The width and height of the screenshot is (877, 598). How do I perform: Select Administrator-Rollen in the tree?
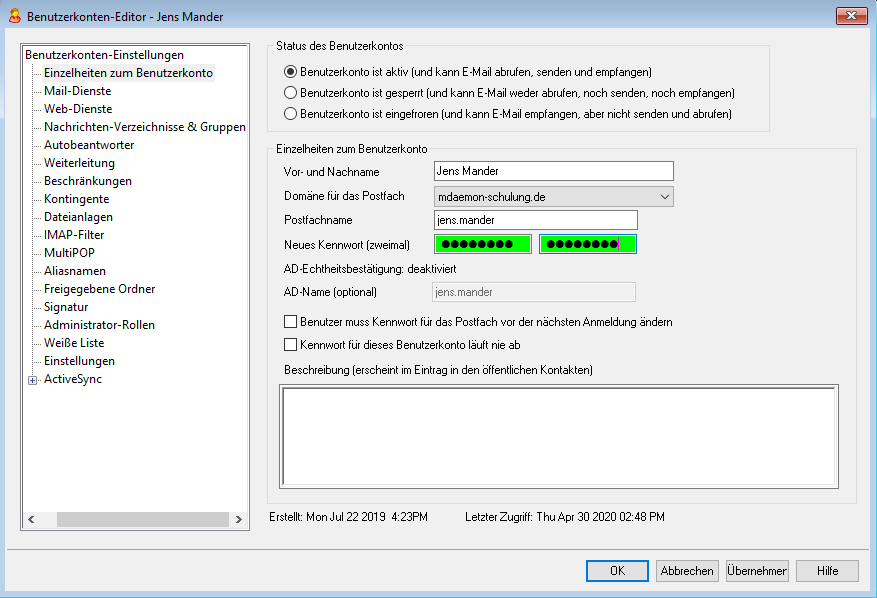(99, 325)
